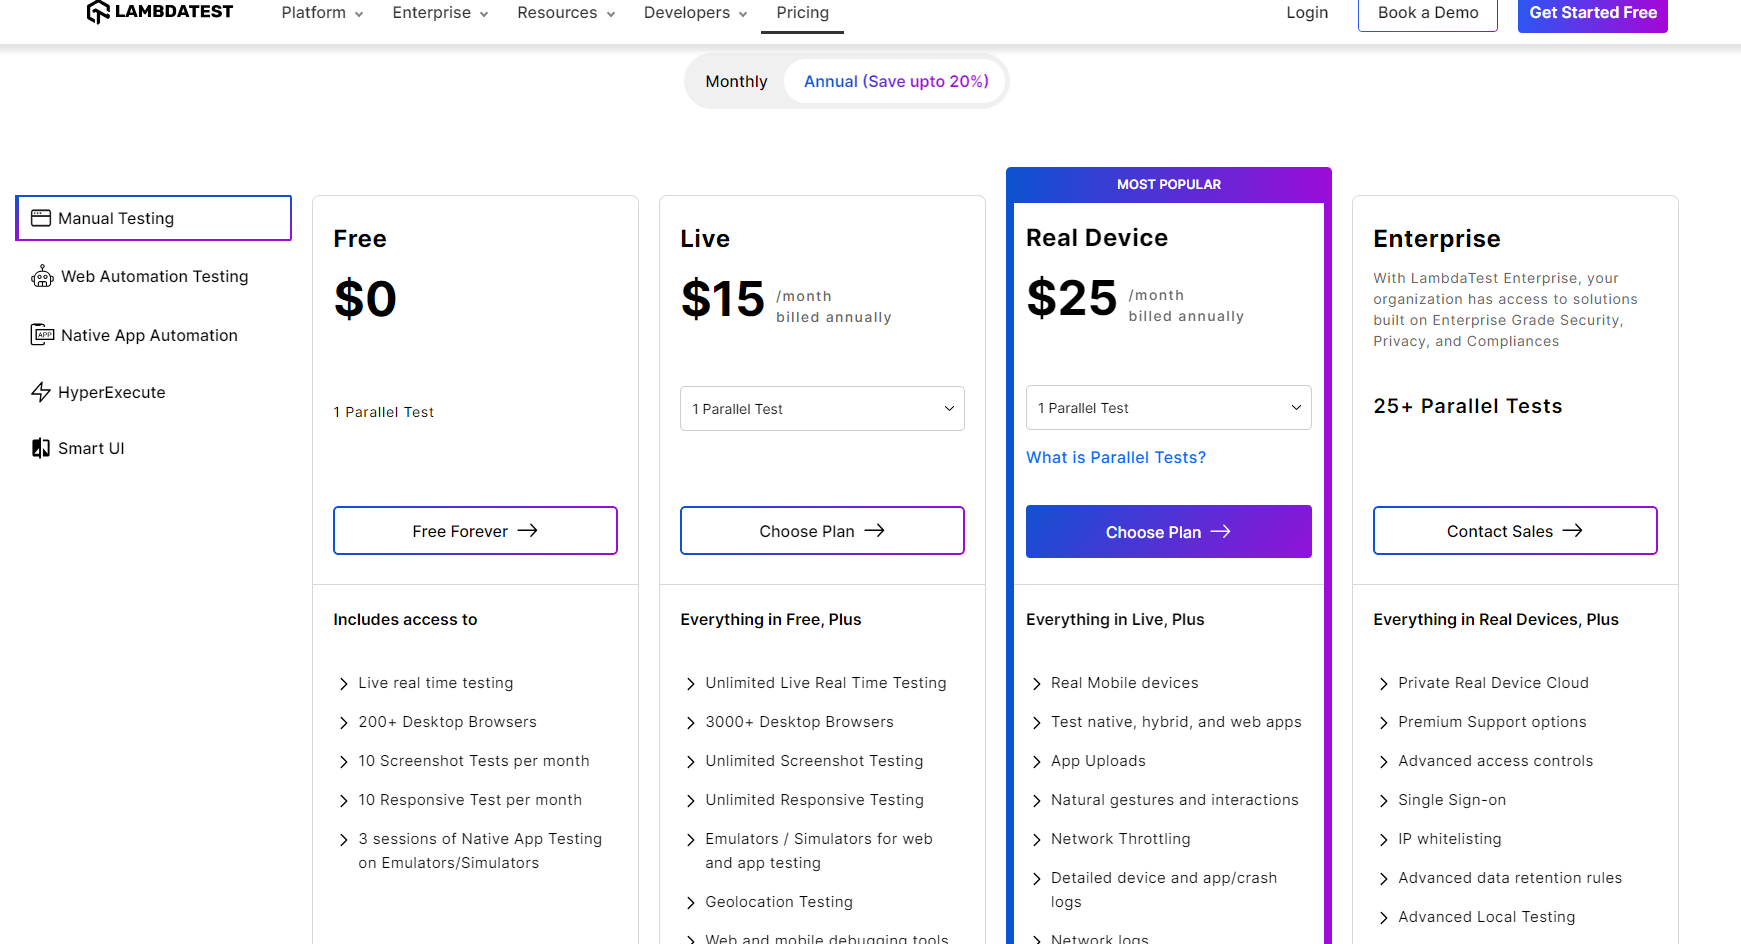This screenshot has height=944, width=1741.
Task: Expand 10 Responsive Test per month
Action: tap(460, 800)
